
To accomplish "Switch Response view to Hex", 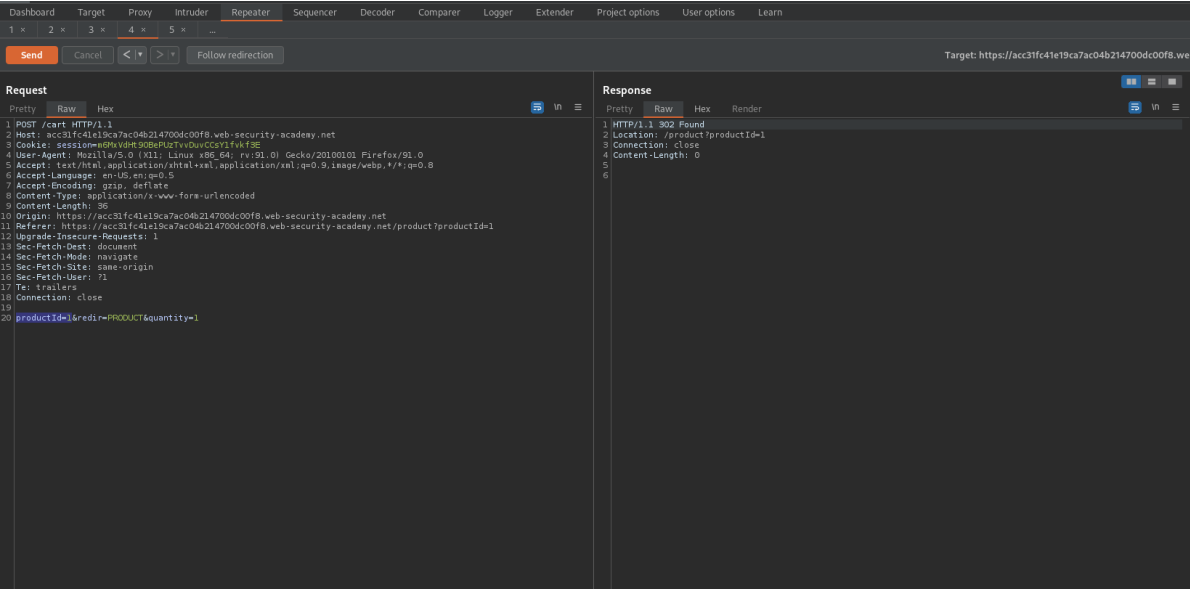I will pos(702,109).
